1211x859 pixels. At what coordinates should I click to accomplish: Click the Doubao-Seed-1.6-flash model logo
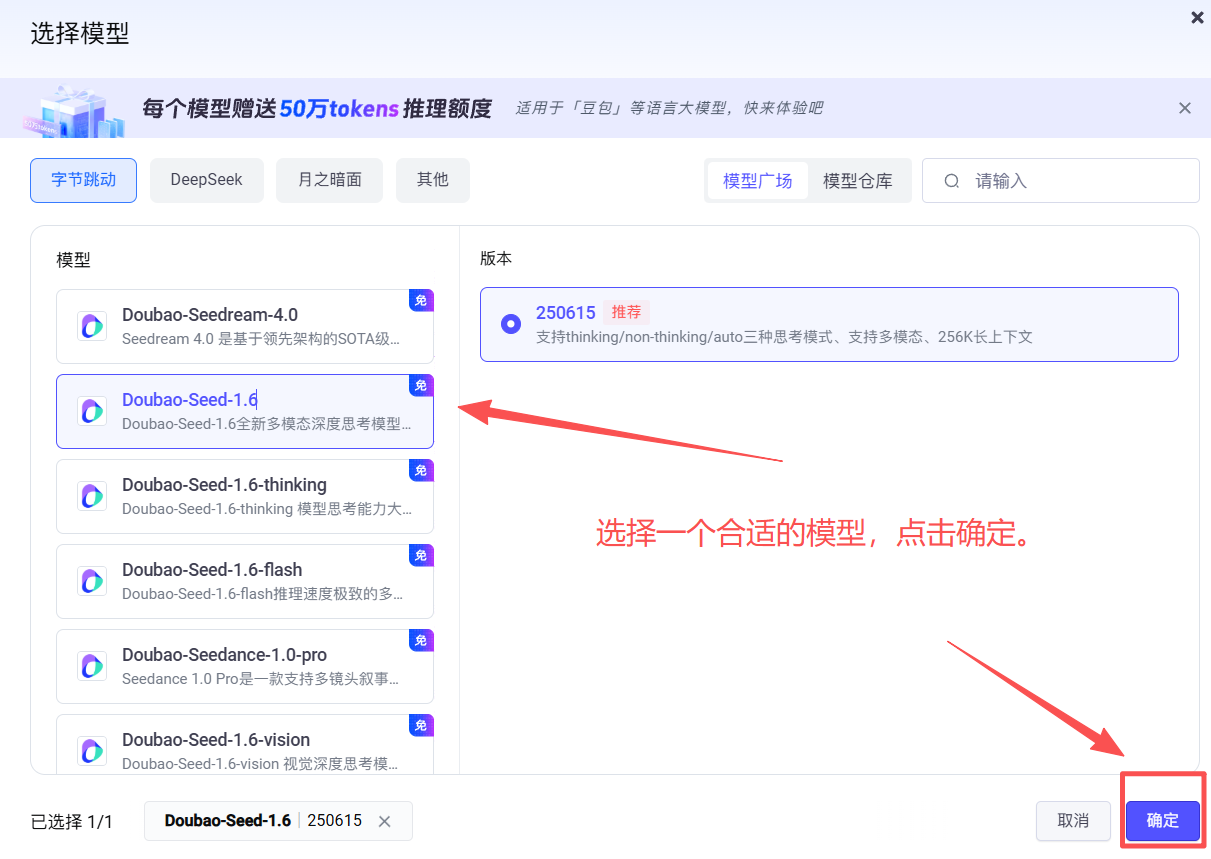click(91, 581)
